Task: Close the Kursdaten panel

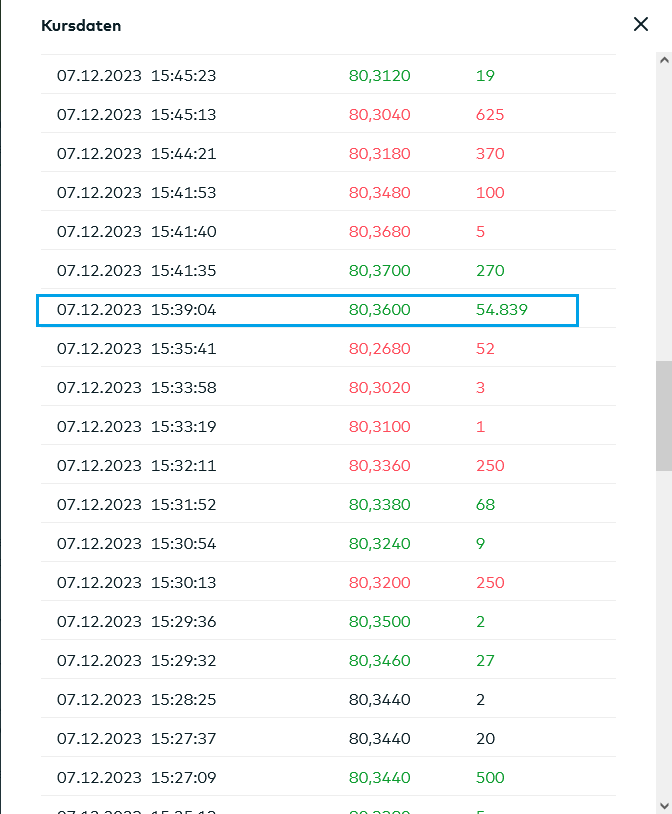Action: coord(641,25)
